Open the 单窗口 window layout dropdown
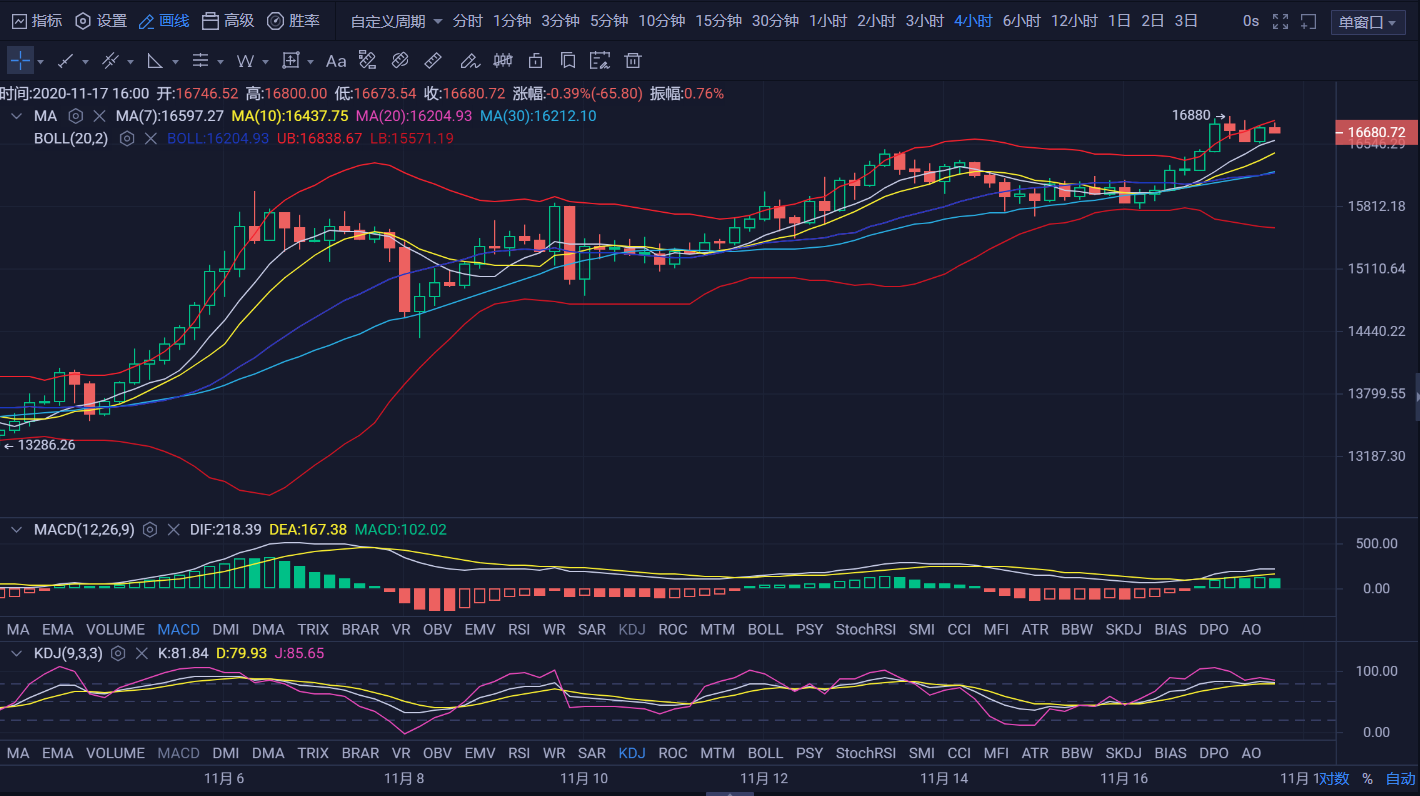 pyautogui.click(x=1368, y=21)
